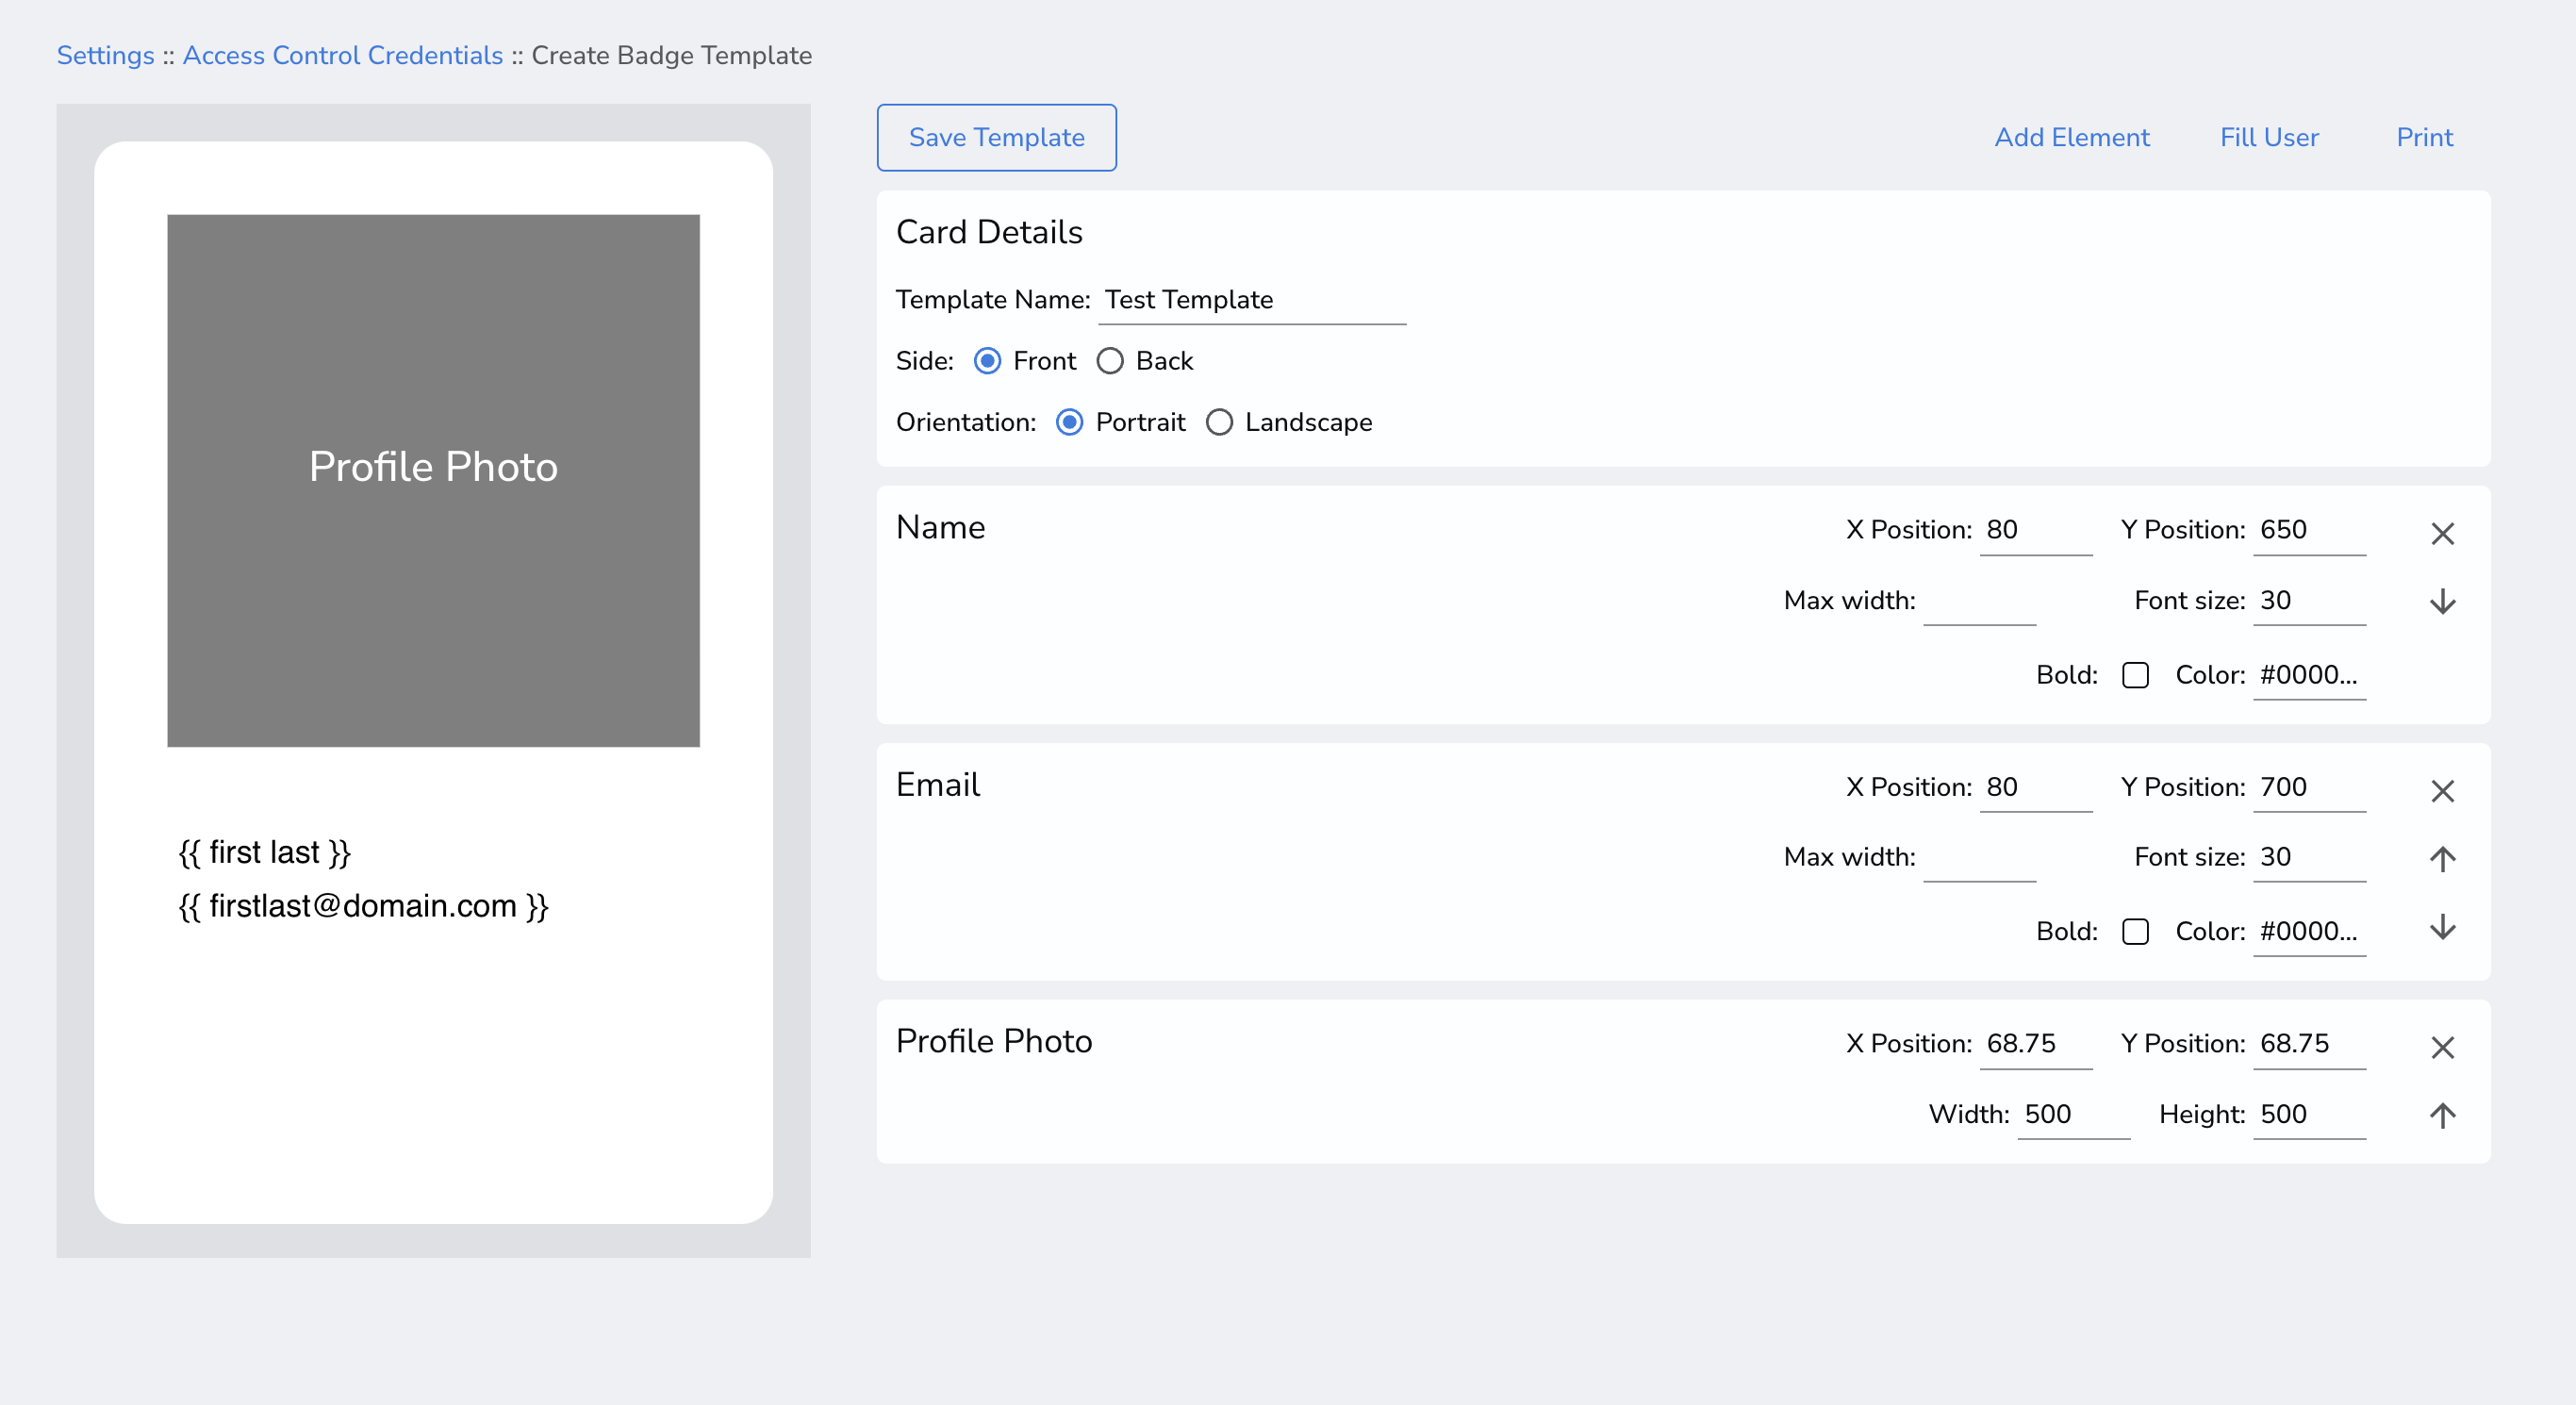Choose Landscape orientation
The width and height of the screenshot is (2576, 1405).
point(1219,422)
